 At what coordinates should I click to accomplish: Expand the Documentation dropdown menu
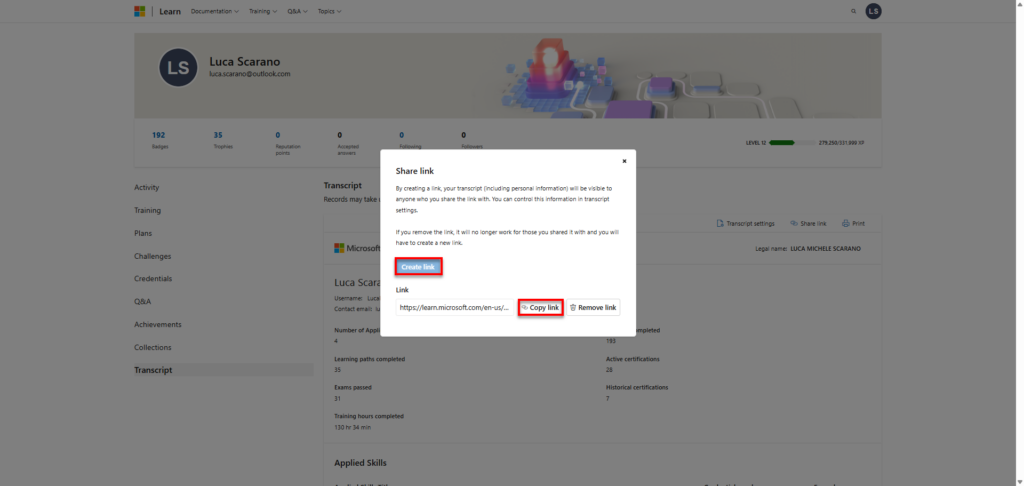[214, 11]
